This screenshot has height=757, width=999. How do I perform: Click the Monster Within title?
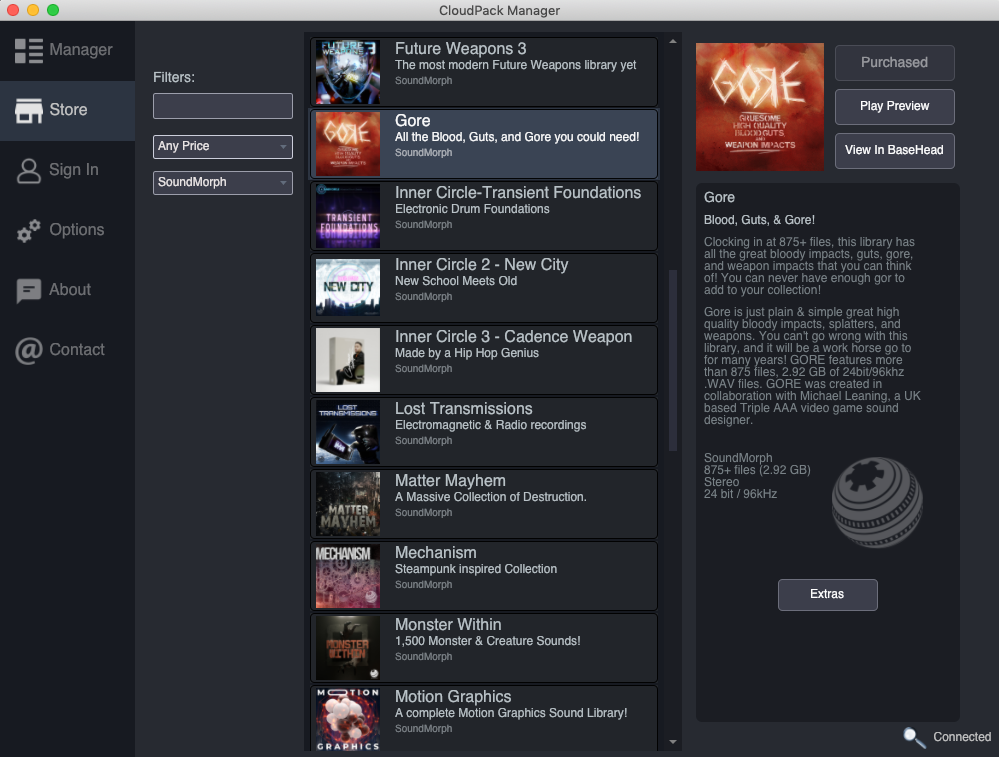(448, 624)
